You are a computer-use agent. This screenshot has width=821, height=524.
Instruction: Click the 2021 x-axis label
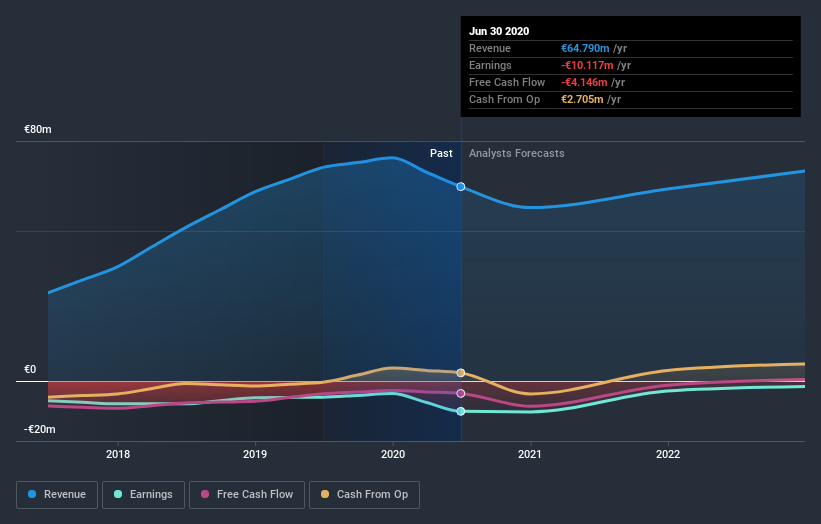click(530, 454)
